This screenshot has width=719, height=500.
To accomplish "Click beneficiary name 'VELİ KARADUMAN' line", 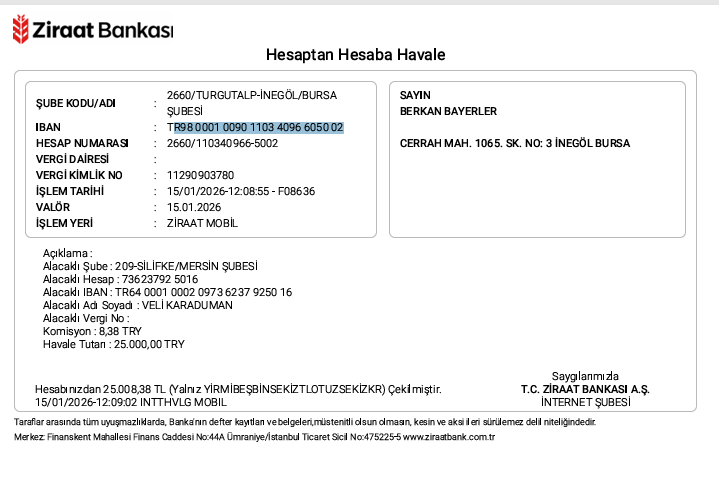I will coord(138,305).
